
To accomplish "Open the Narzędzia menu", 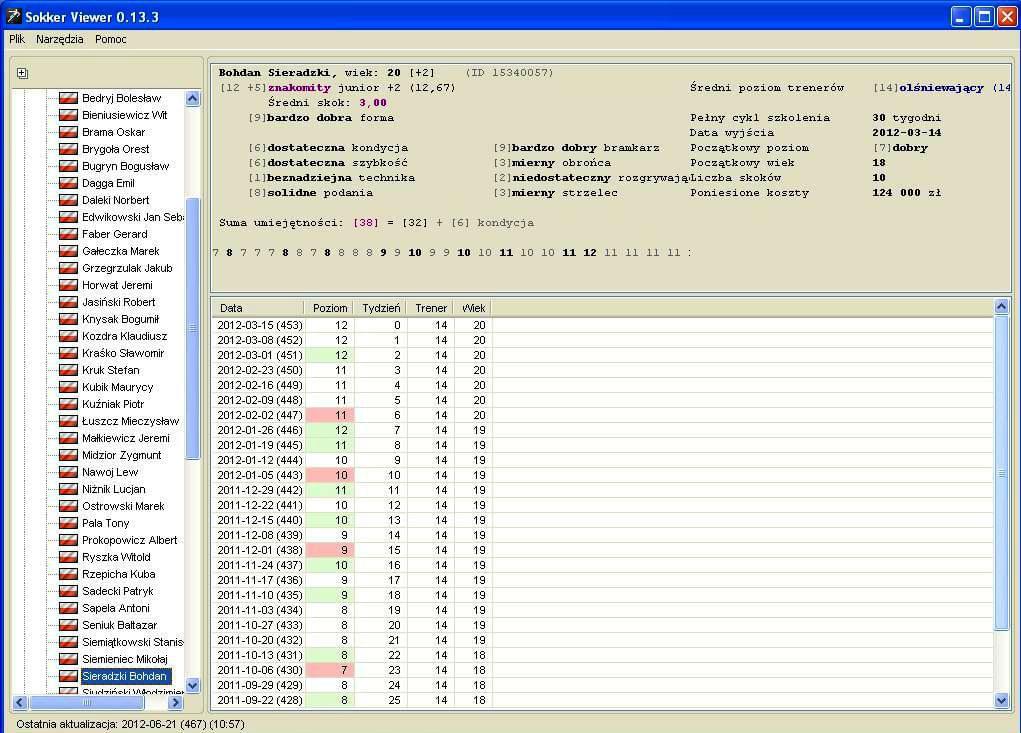I will coord(60,39).
